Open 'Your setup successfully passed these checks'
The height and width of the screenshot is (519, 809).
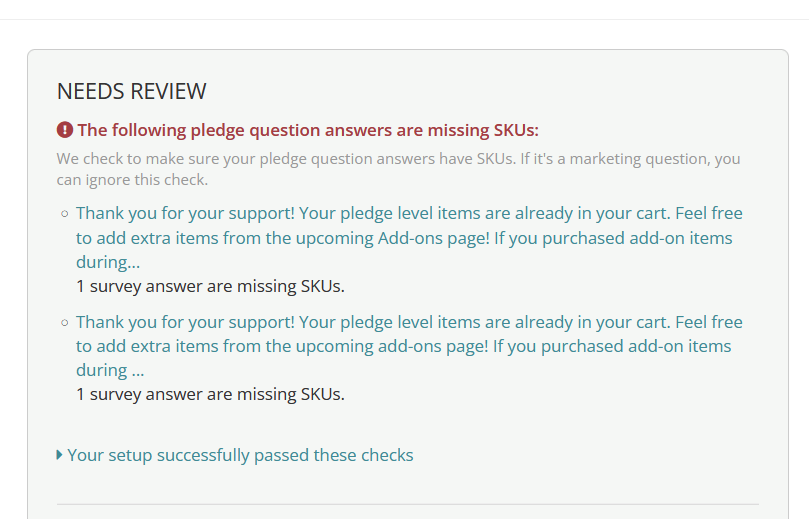point(240,455)
